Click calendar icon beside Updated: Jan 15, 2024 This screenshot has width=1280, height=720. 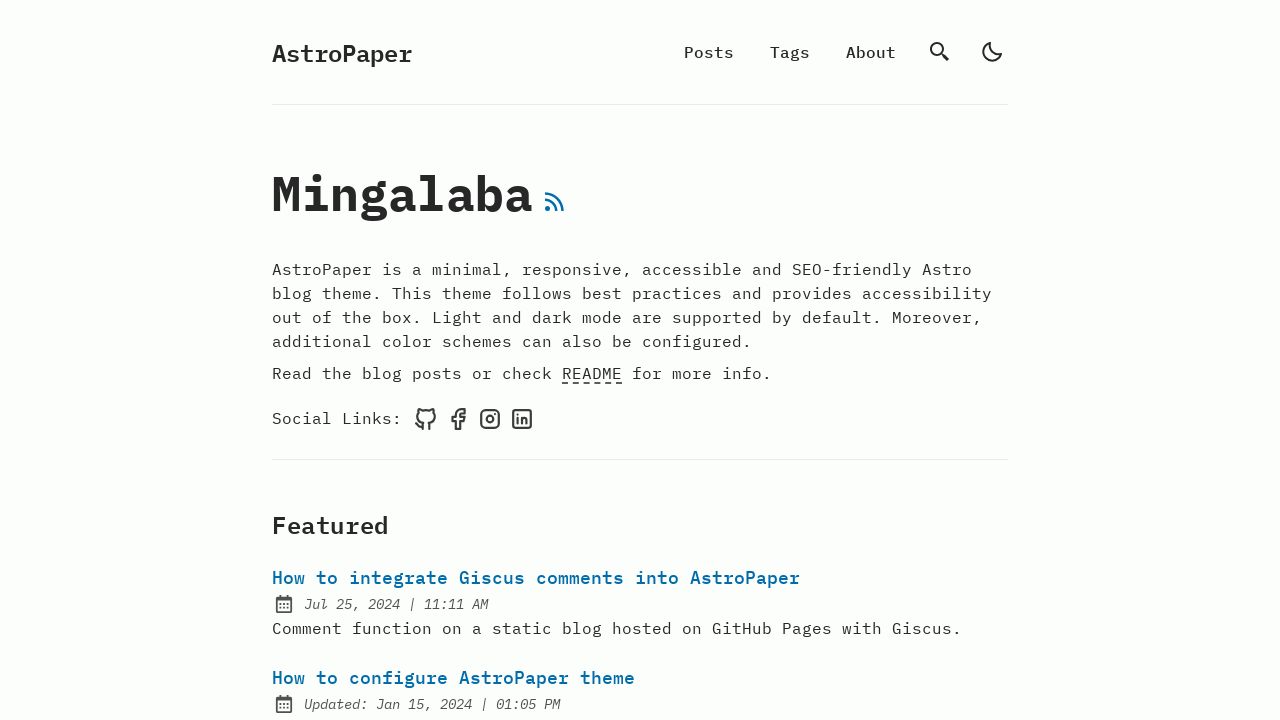284,704
